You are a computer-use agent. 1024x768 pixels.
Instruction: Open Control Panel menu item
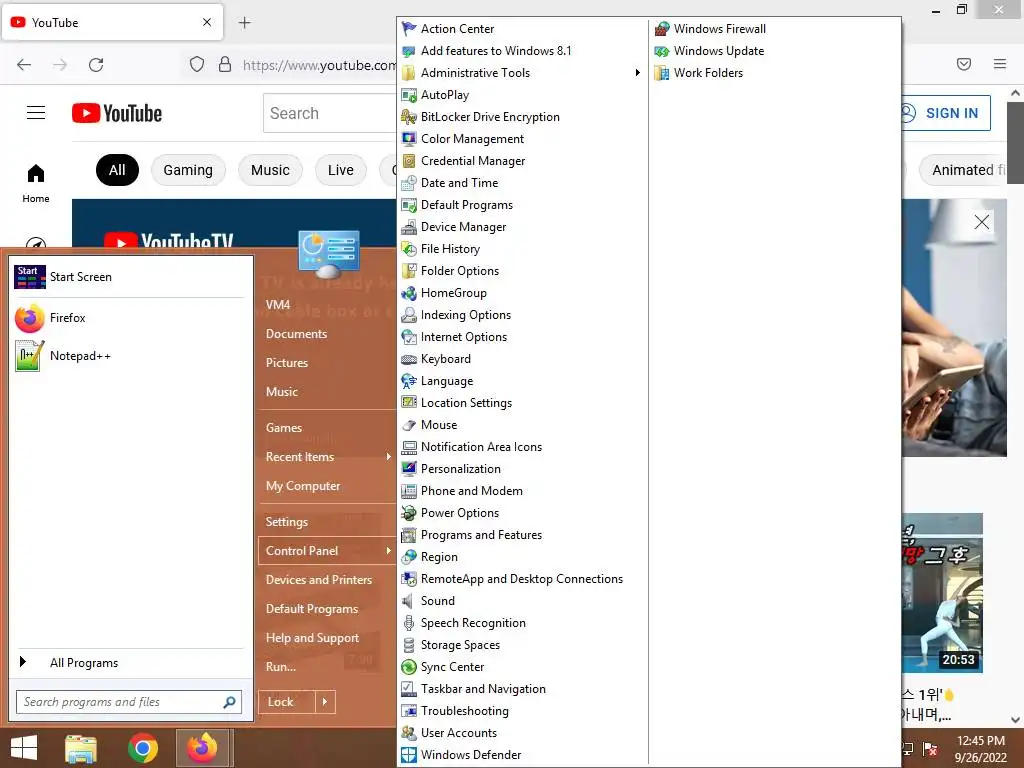(327, 551)
